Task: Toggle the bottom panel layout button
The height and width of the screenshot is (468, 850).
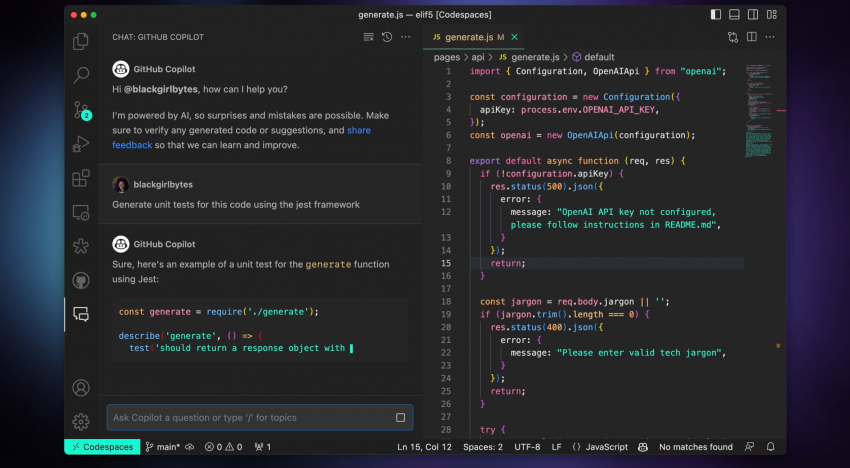Action: coord(734,15)
